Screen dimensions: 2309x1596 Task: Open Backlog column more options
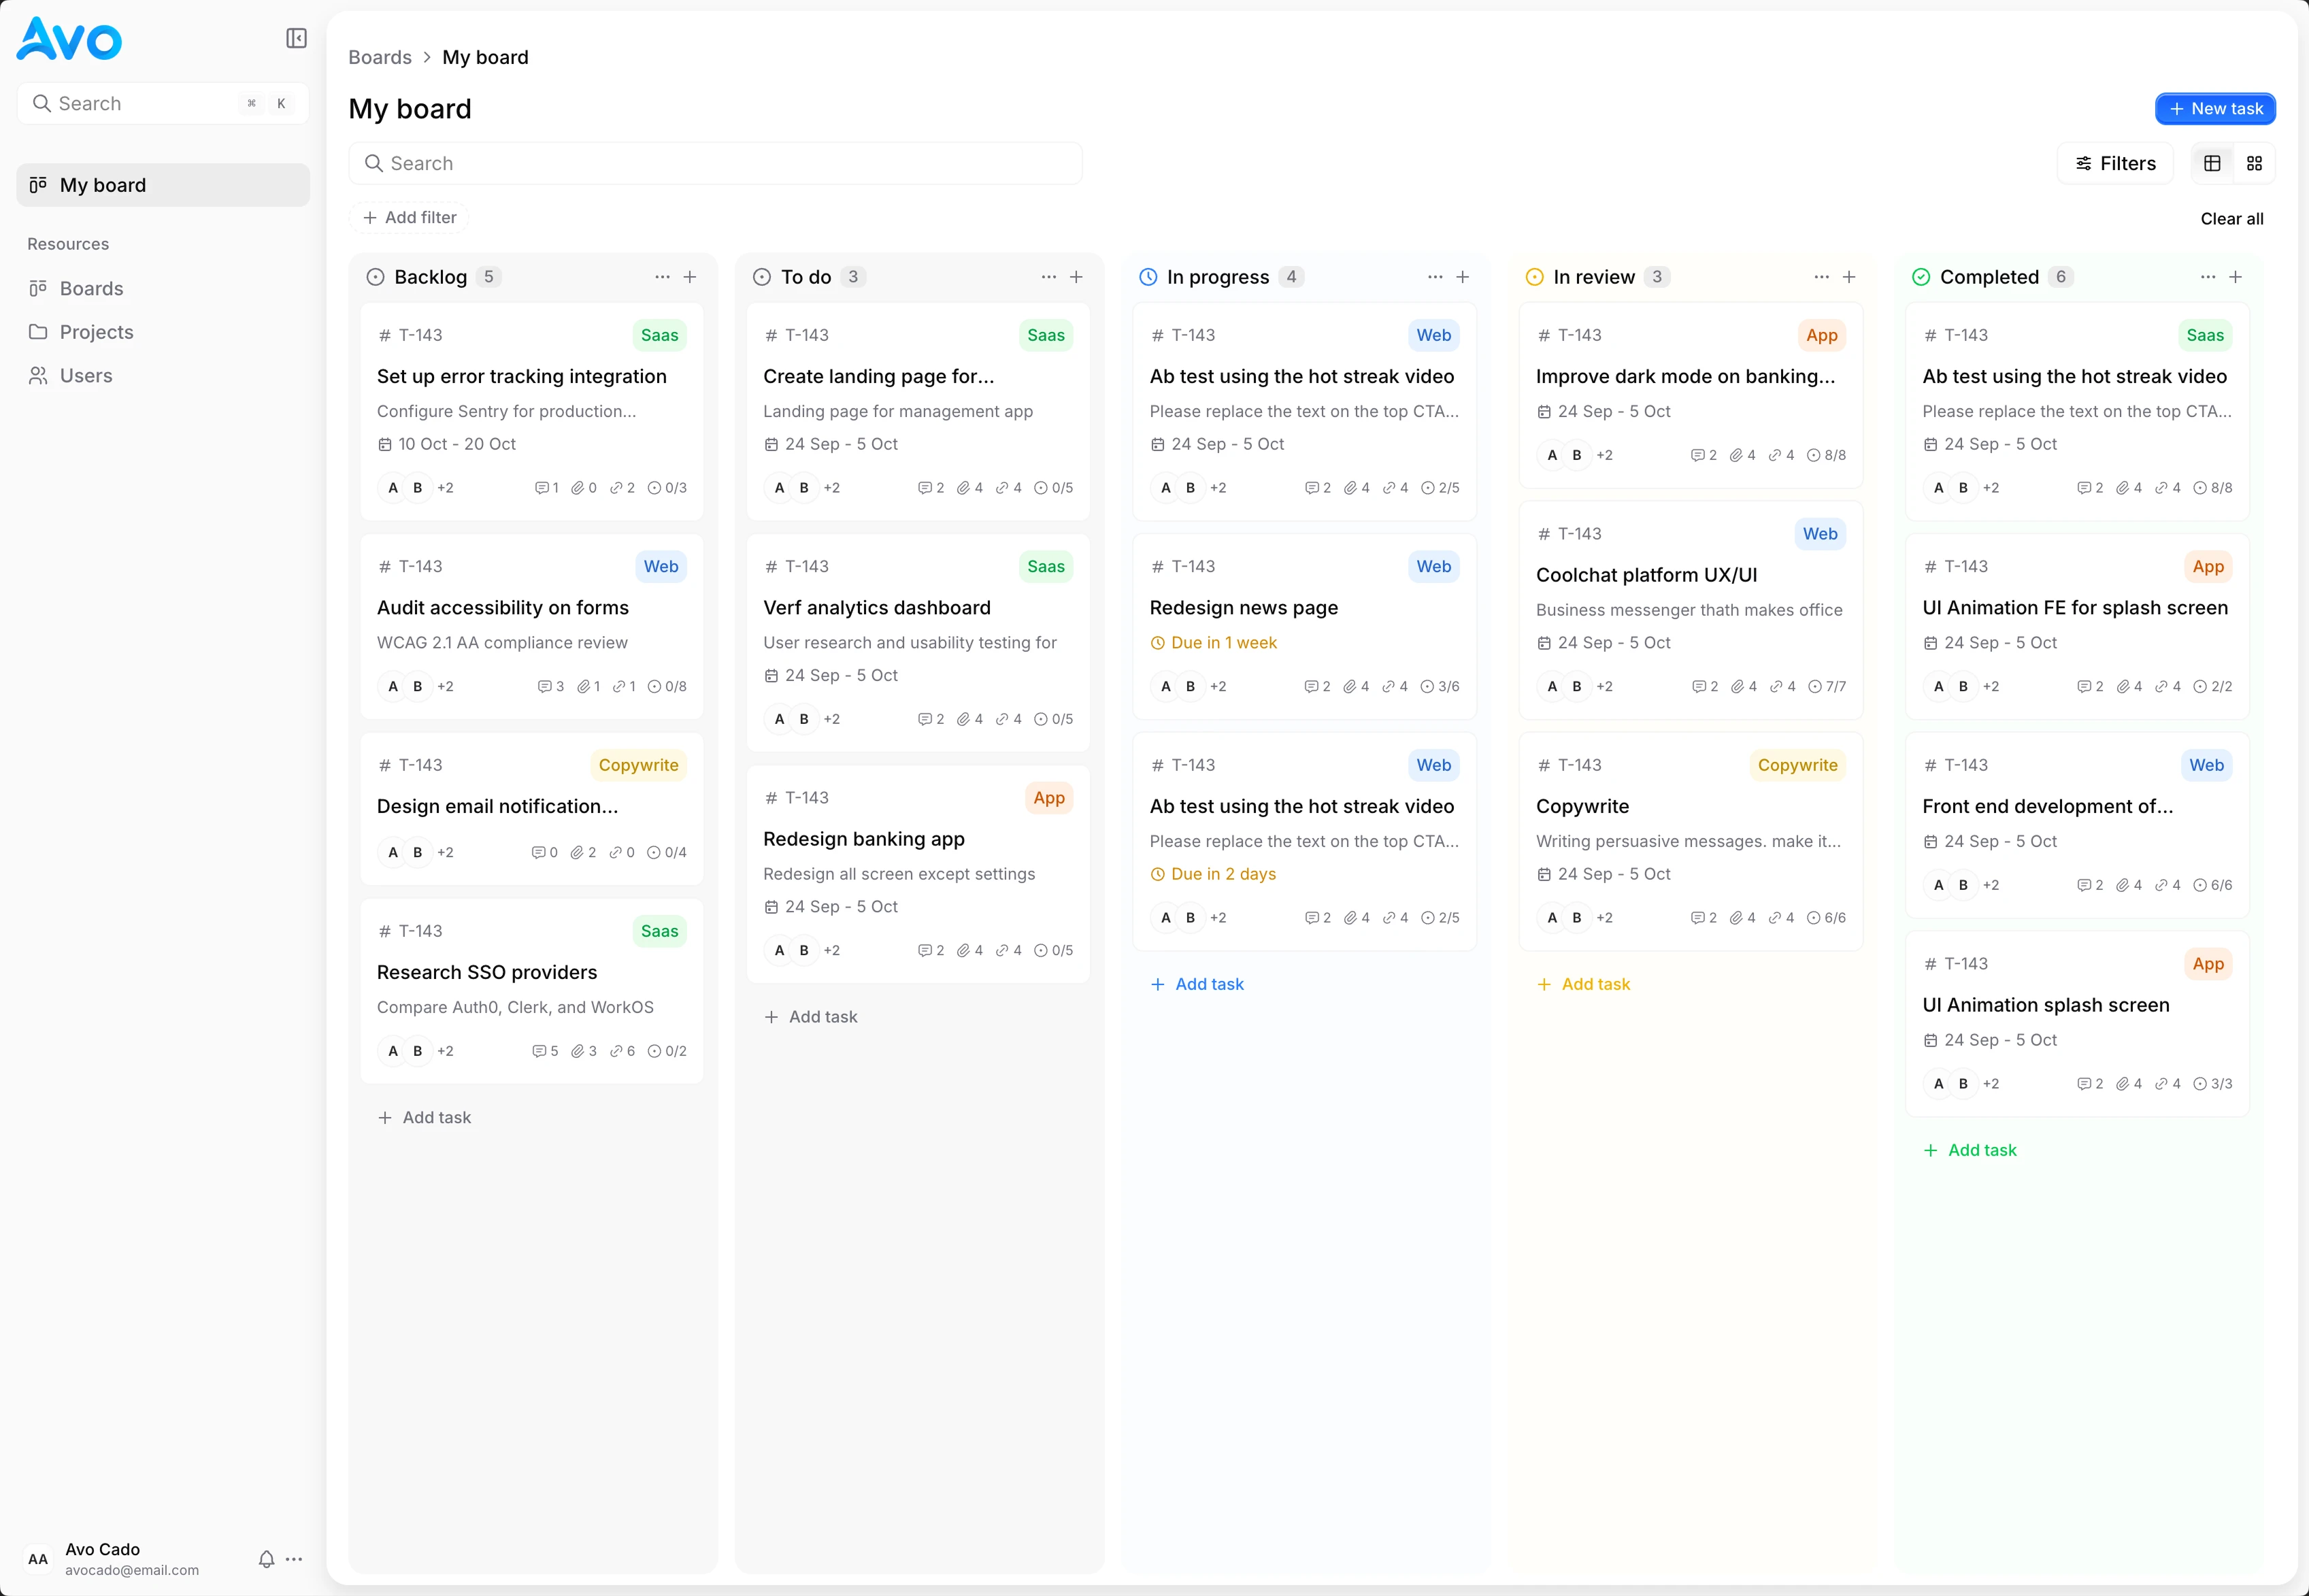click(x=662, y=277)
